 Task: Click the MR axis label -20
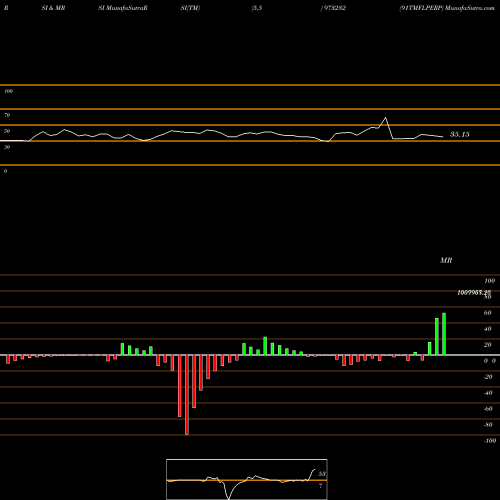tap(488, 377)
